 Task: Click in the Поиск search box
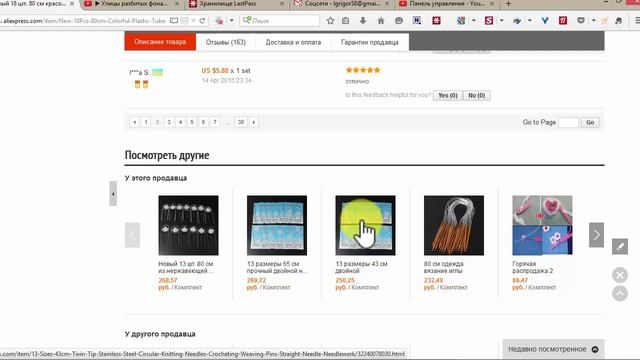280,20
